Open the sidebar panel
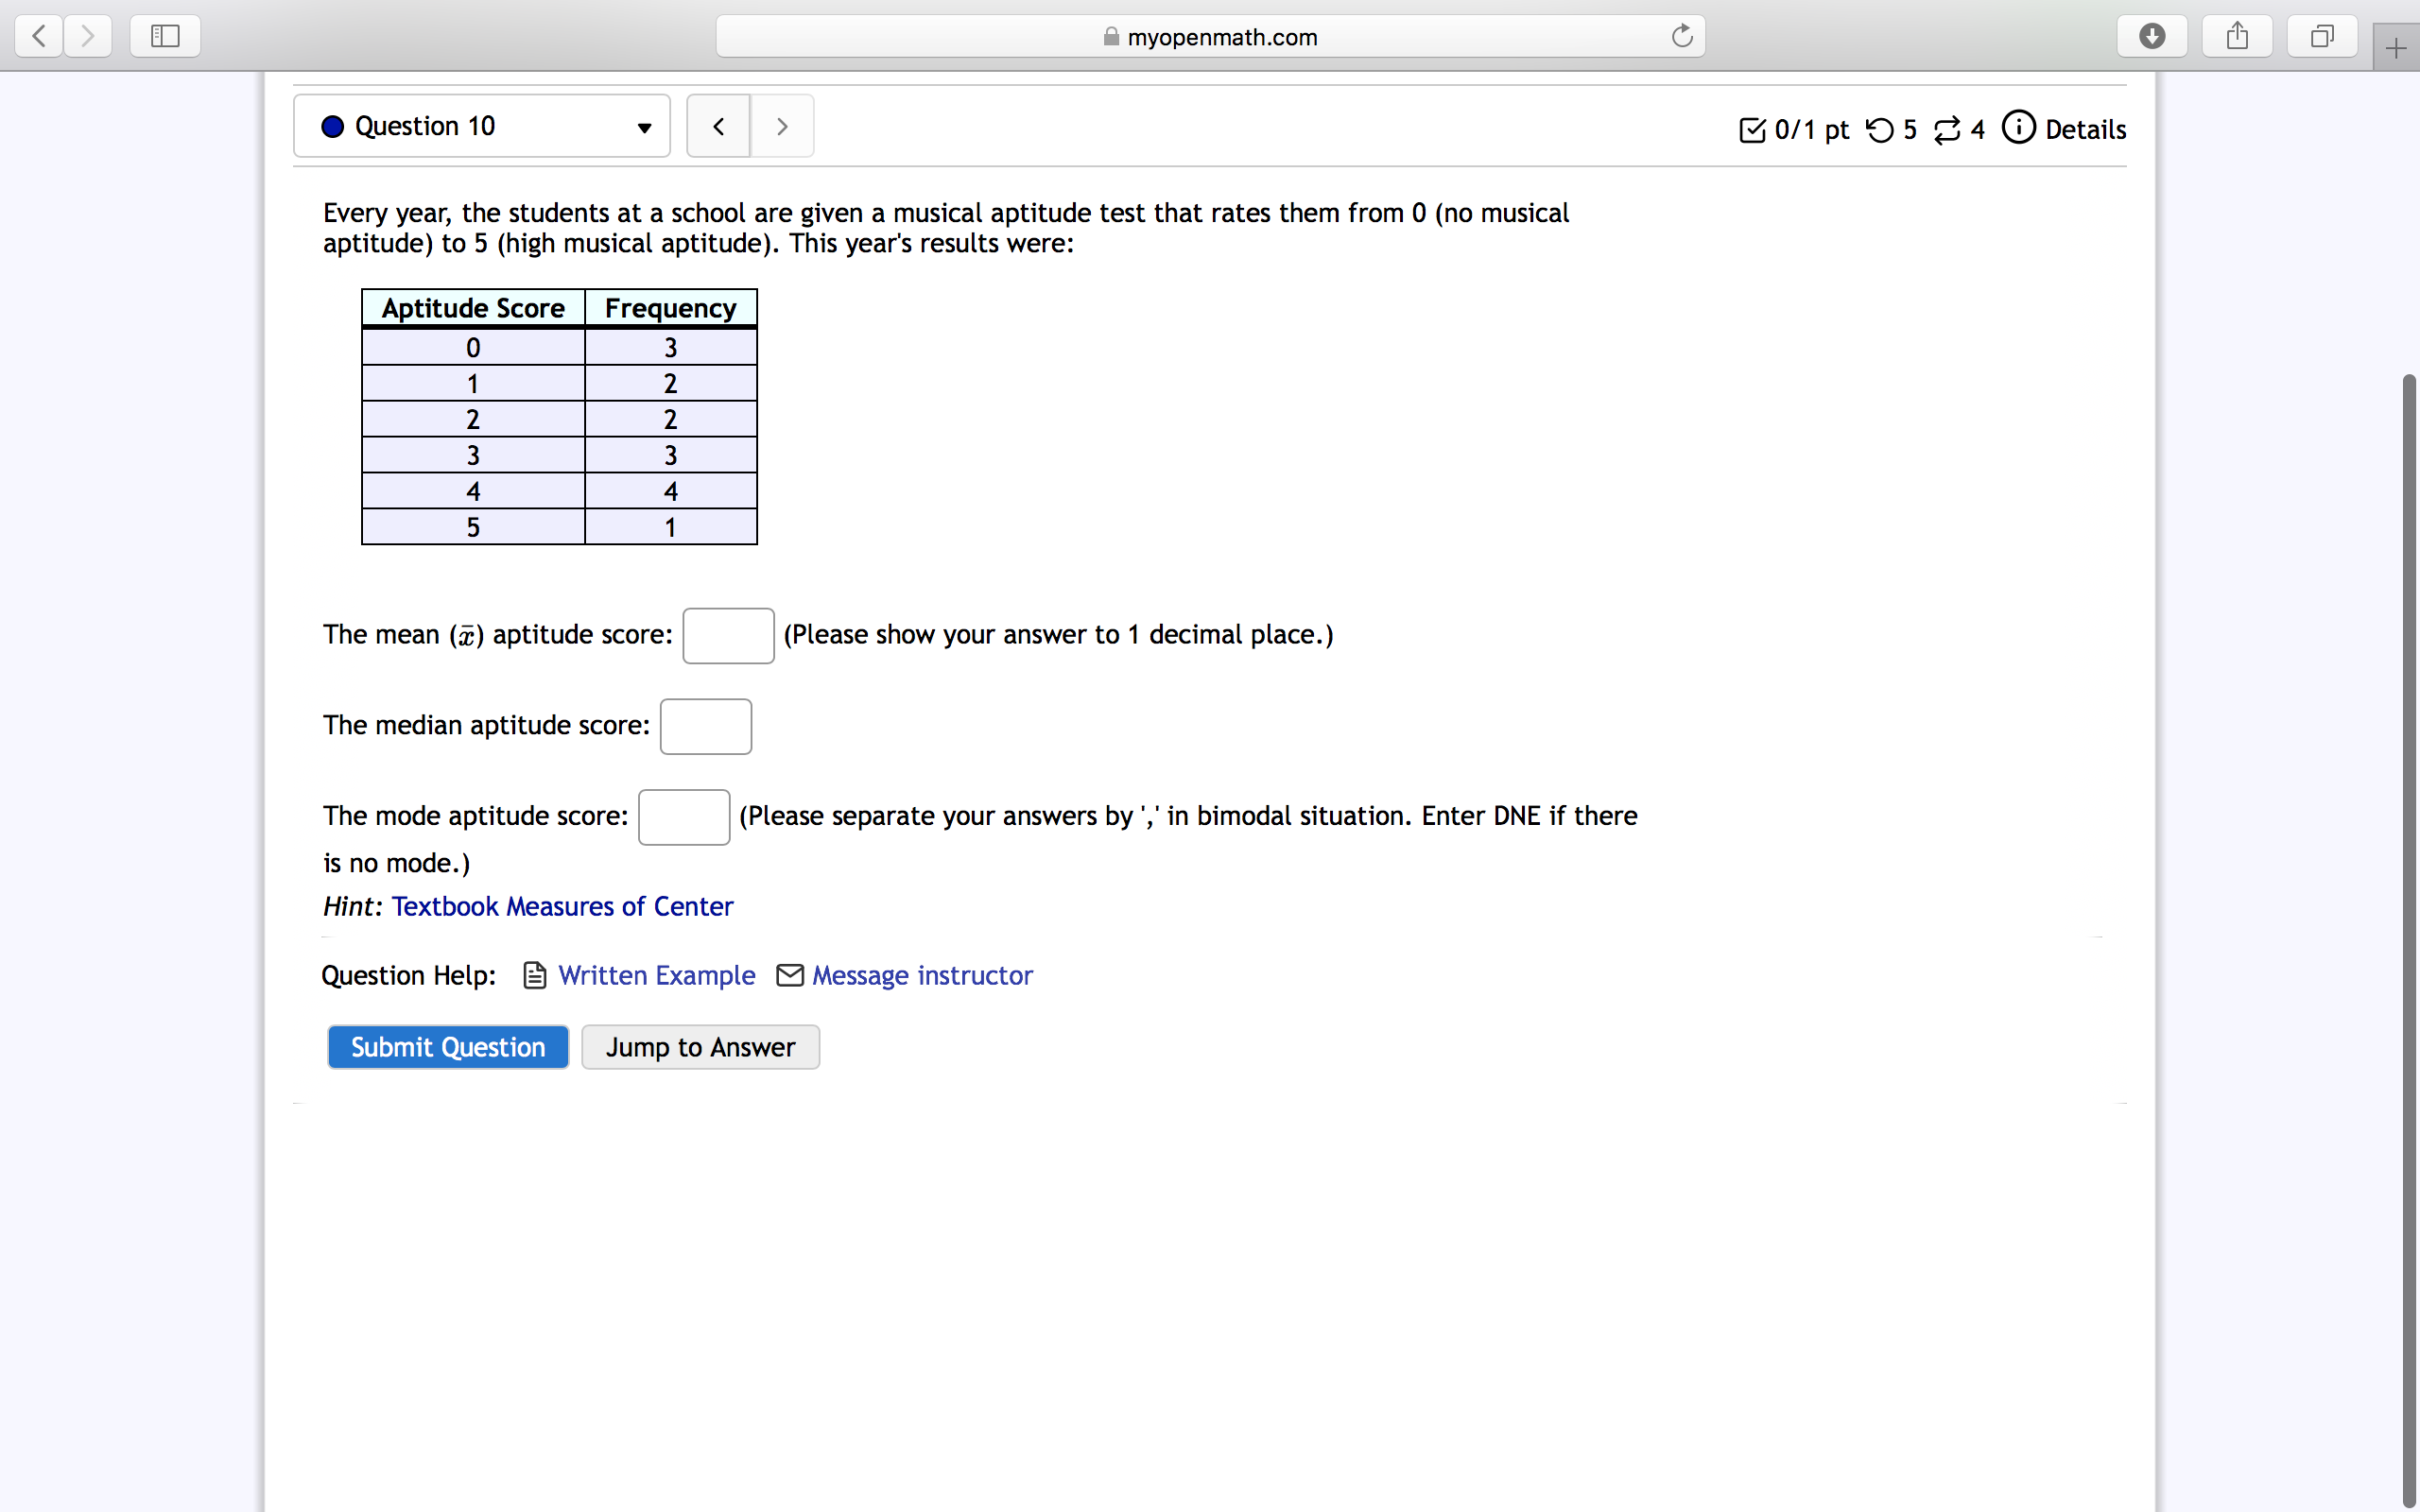The height and width of the screenshot is (1512, 2420). coord(164,36)
